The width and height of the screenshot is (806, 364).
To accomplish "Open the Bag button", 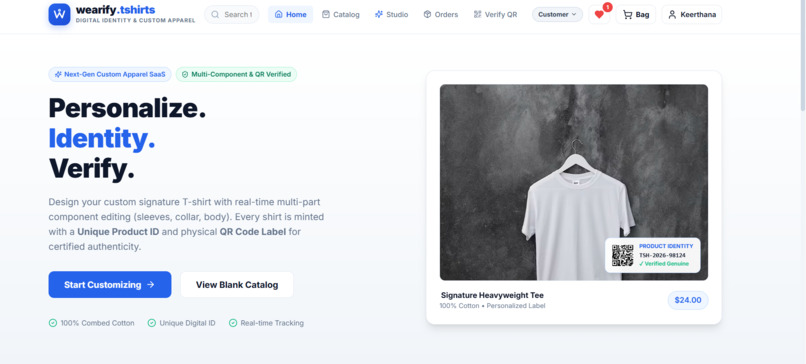I will tap(636, 14).
